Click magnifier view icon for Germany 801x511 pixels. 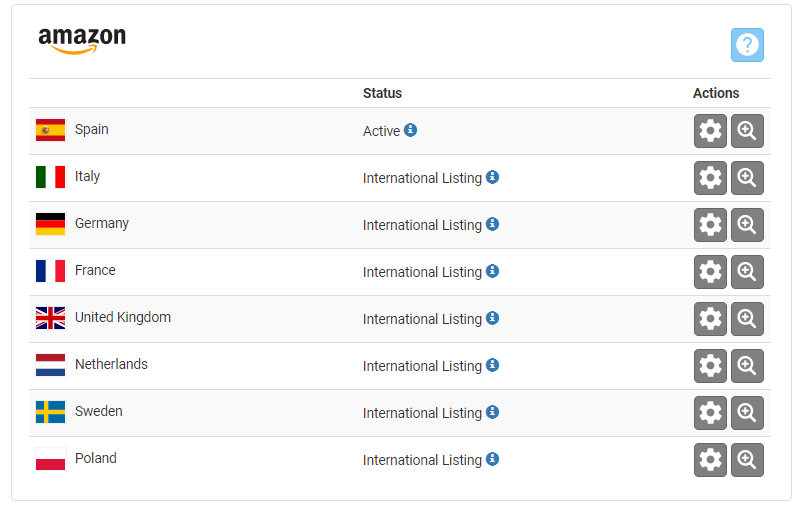click(x=747, y=225)
